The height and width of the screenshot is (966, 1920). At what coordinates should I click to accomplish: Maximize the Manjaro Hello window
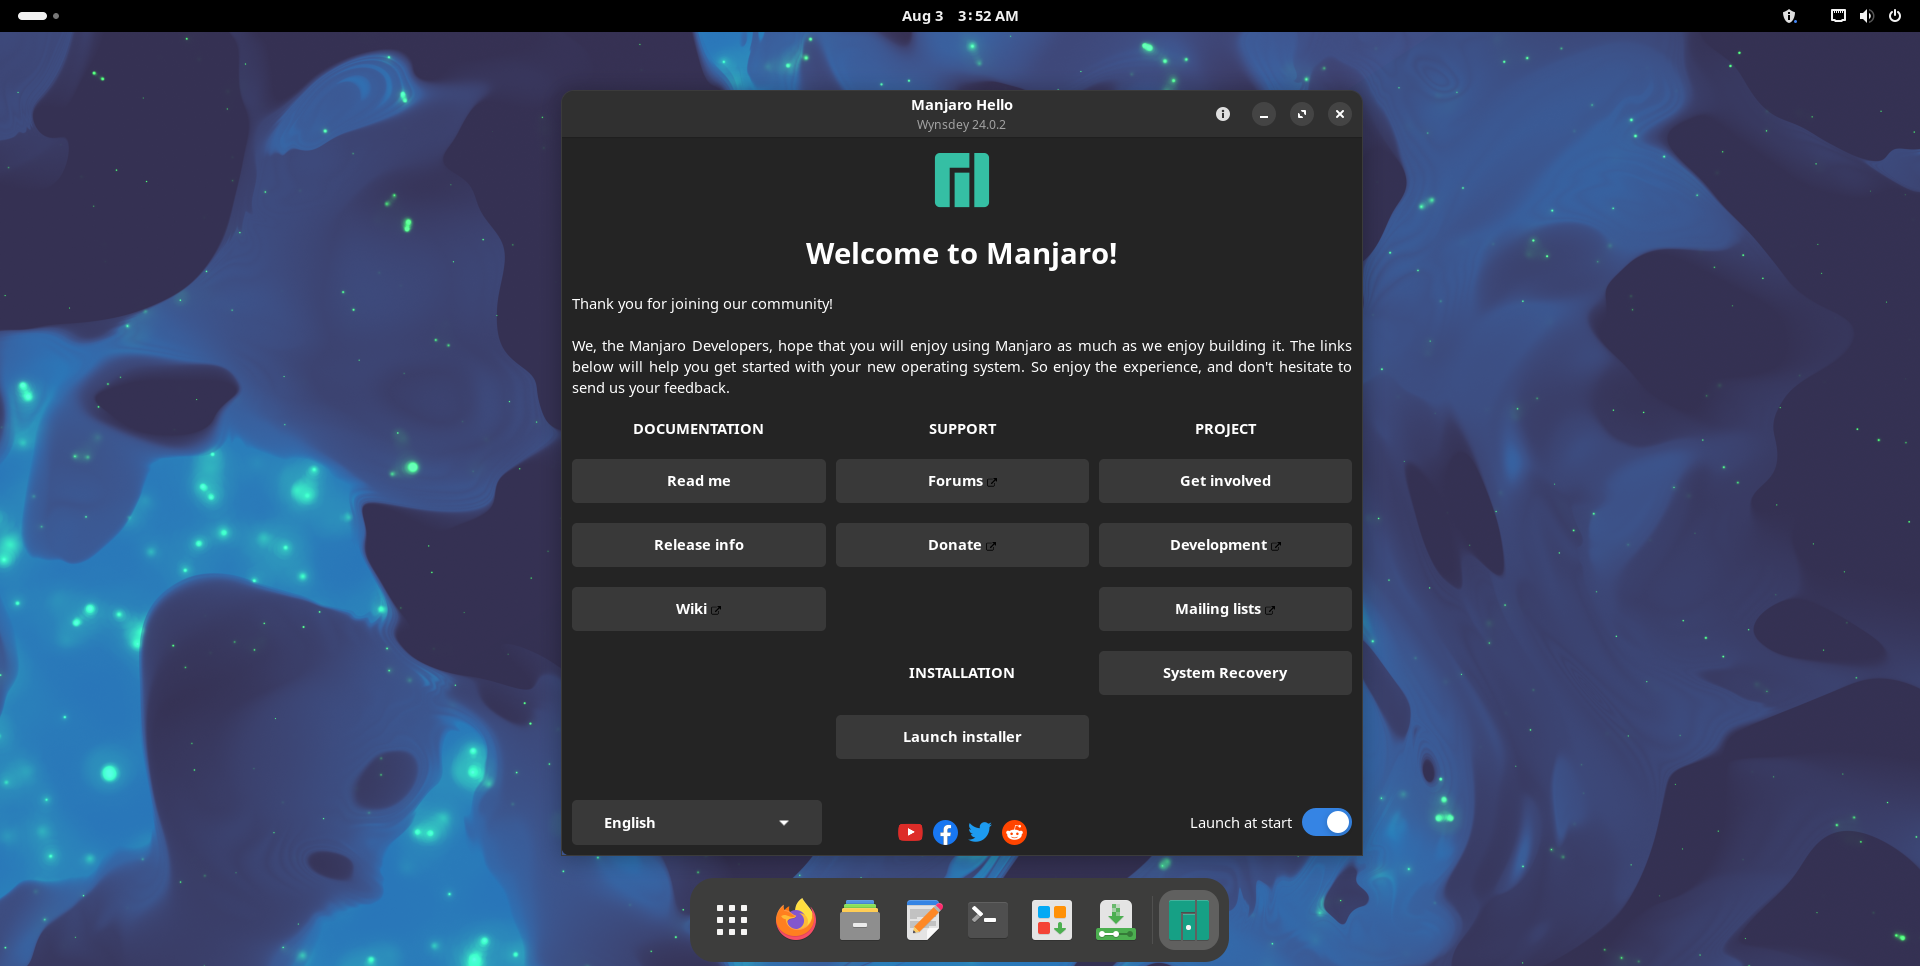point(1302,114)
